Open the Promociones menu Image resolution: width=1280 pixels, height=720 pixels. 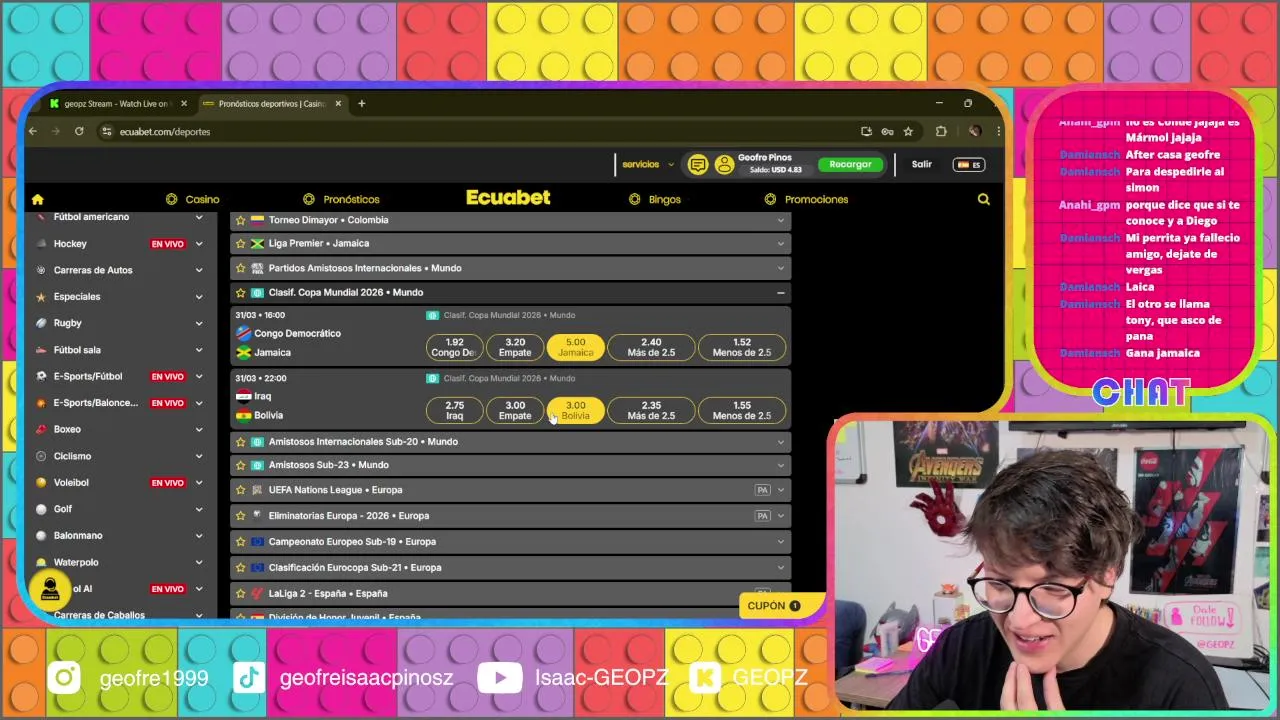pos(806,199)
